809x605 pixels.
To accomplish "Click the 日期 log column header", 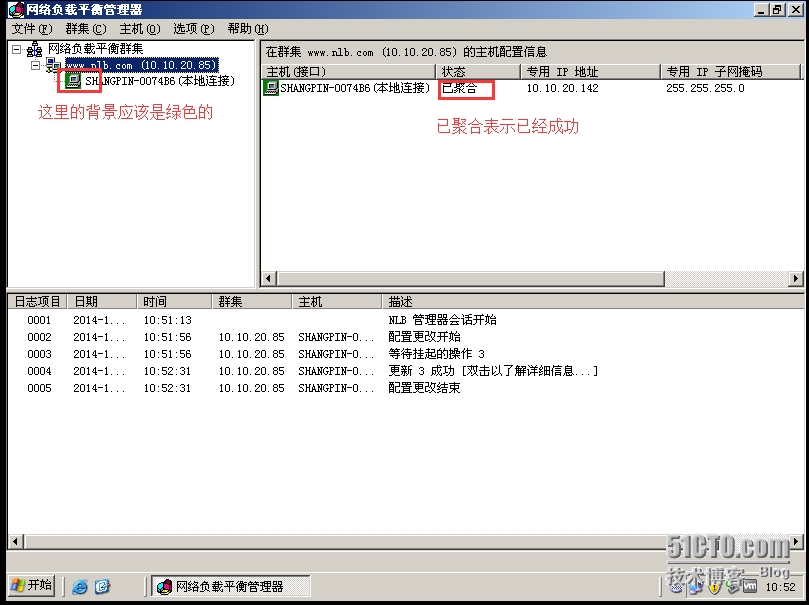I will pos(102,302).
